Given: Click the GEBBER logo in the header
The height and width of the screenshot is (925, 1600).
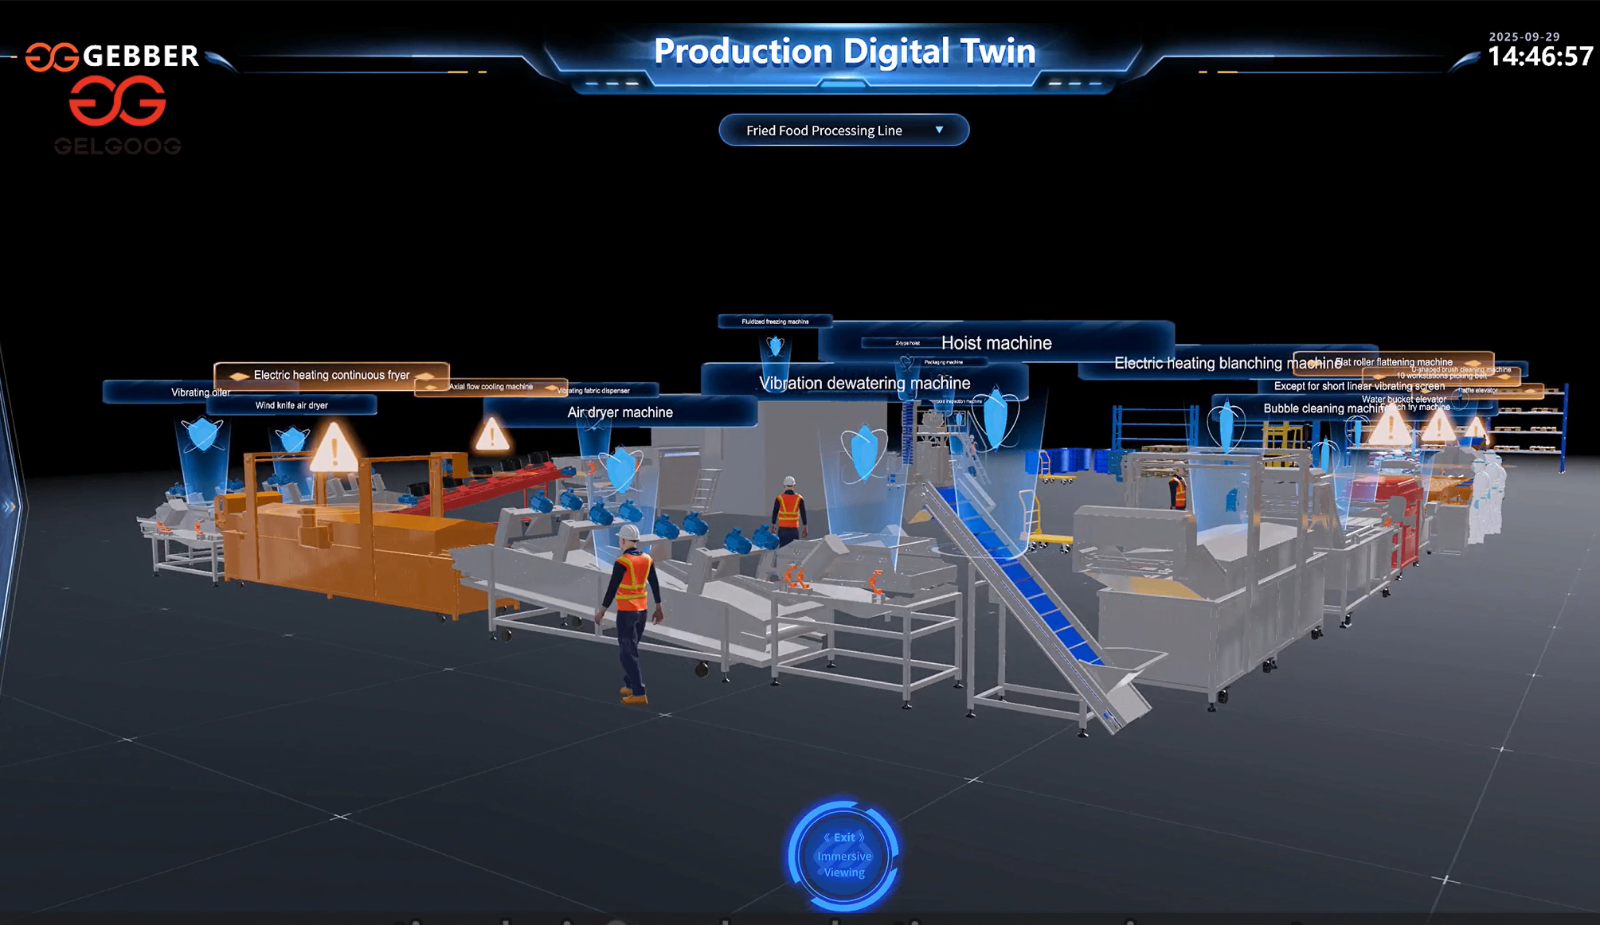Looking at the screenshot, I should (x=112, y=57).
